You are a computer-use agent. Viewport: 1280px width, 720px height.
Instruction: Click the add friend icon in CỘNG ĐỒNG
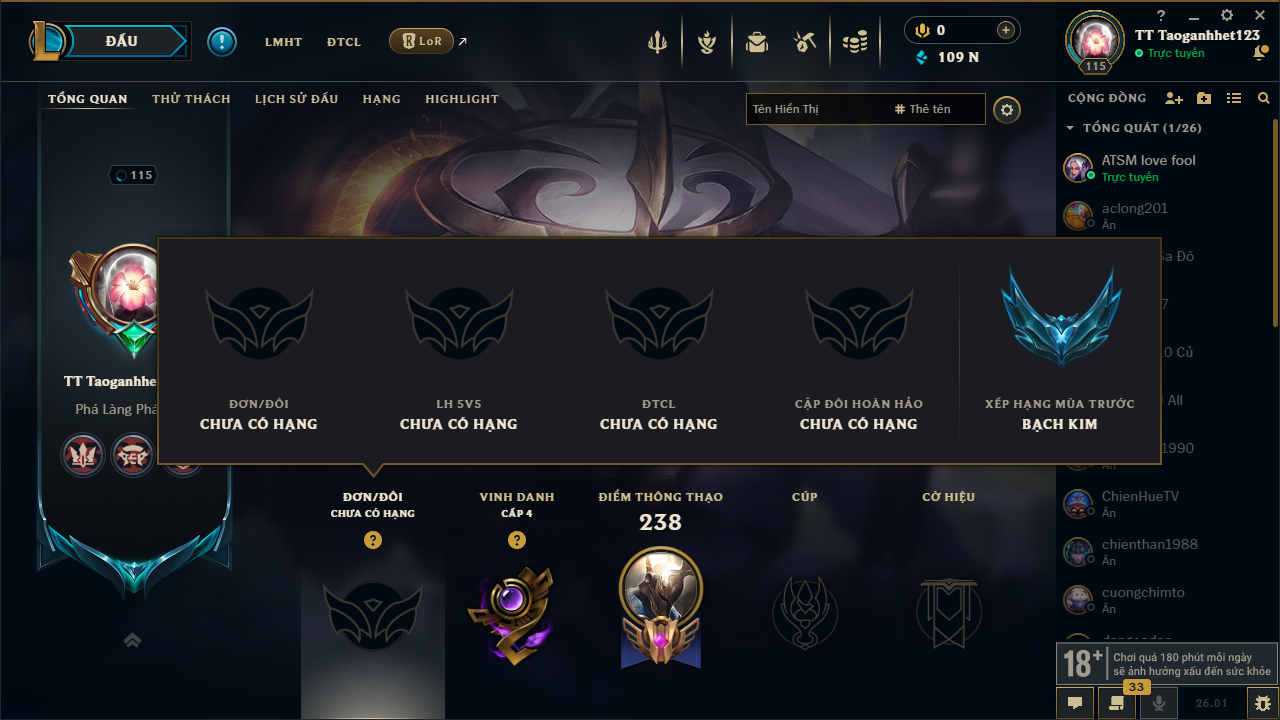pyautogui.click(x=1174, y=98)
